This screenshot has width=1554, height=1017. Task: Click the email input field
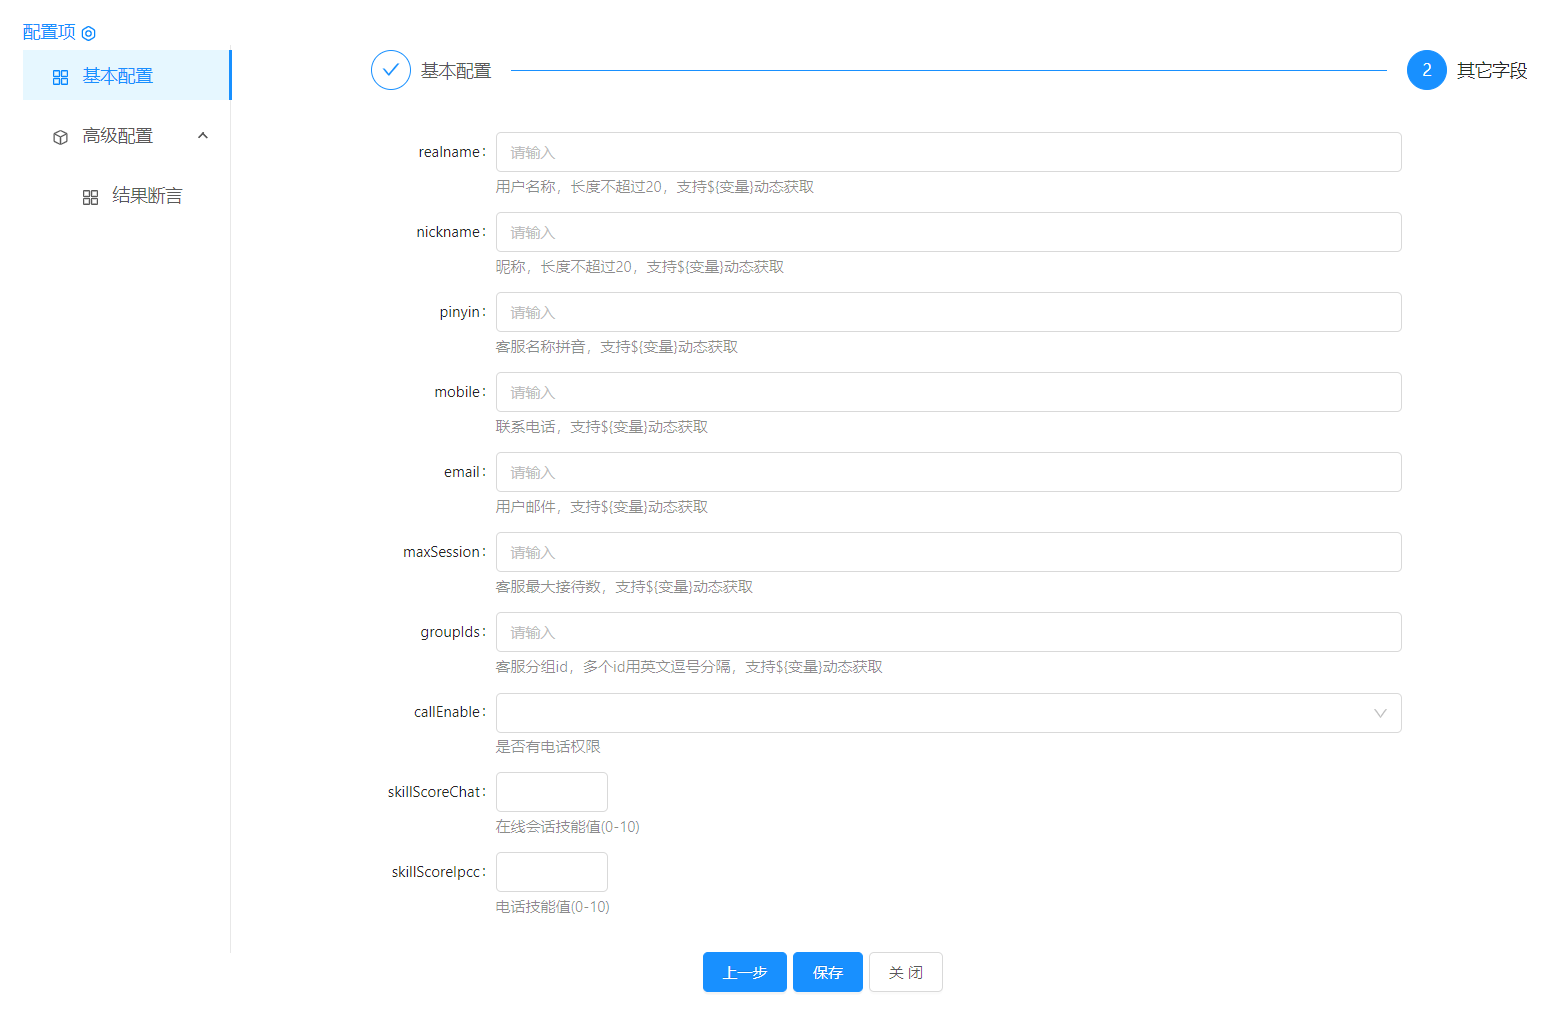tap(948, 472)
